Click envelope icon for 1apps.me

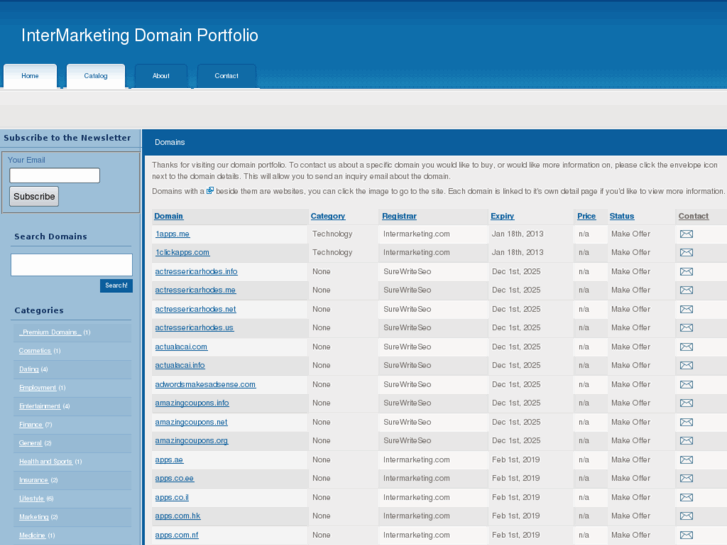tap(686, 234)
